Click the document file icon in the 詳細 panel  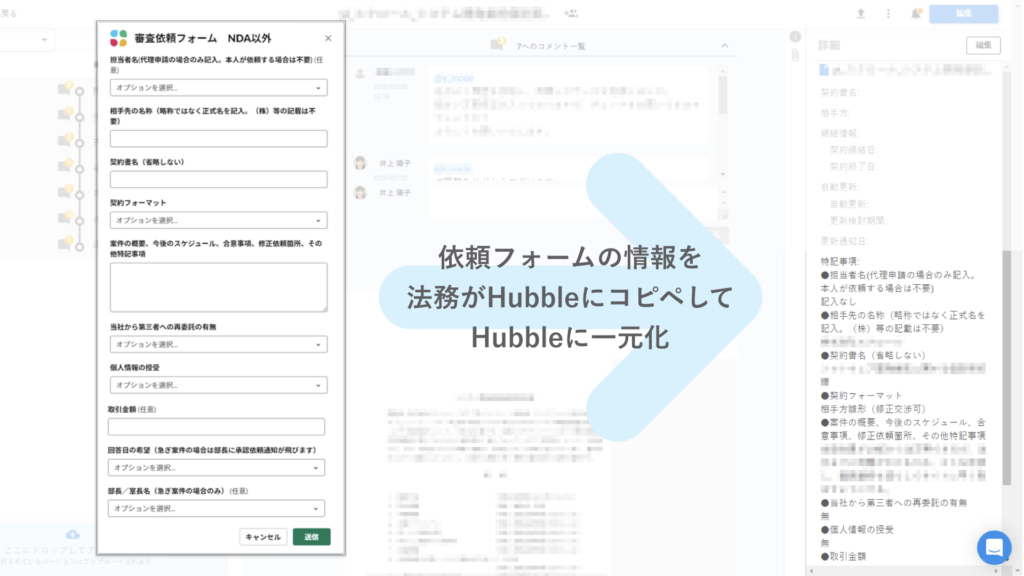pos(824,70)
